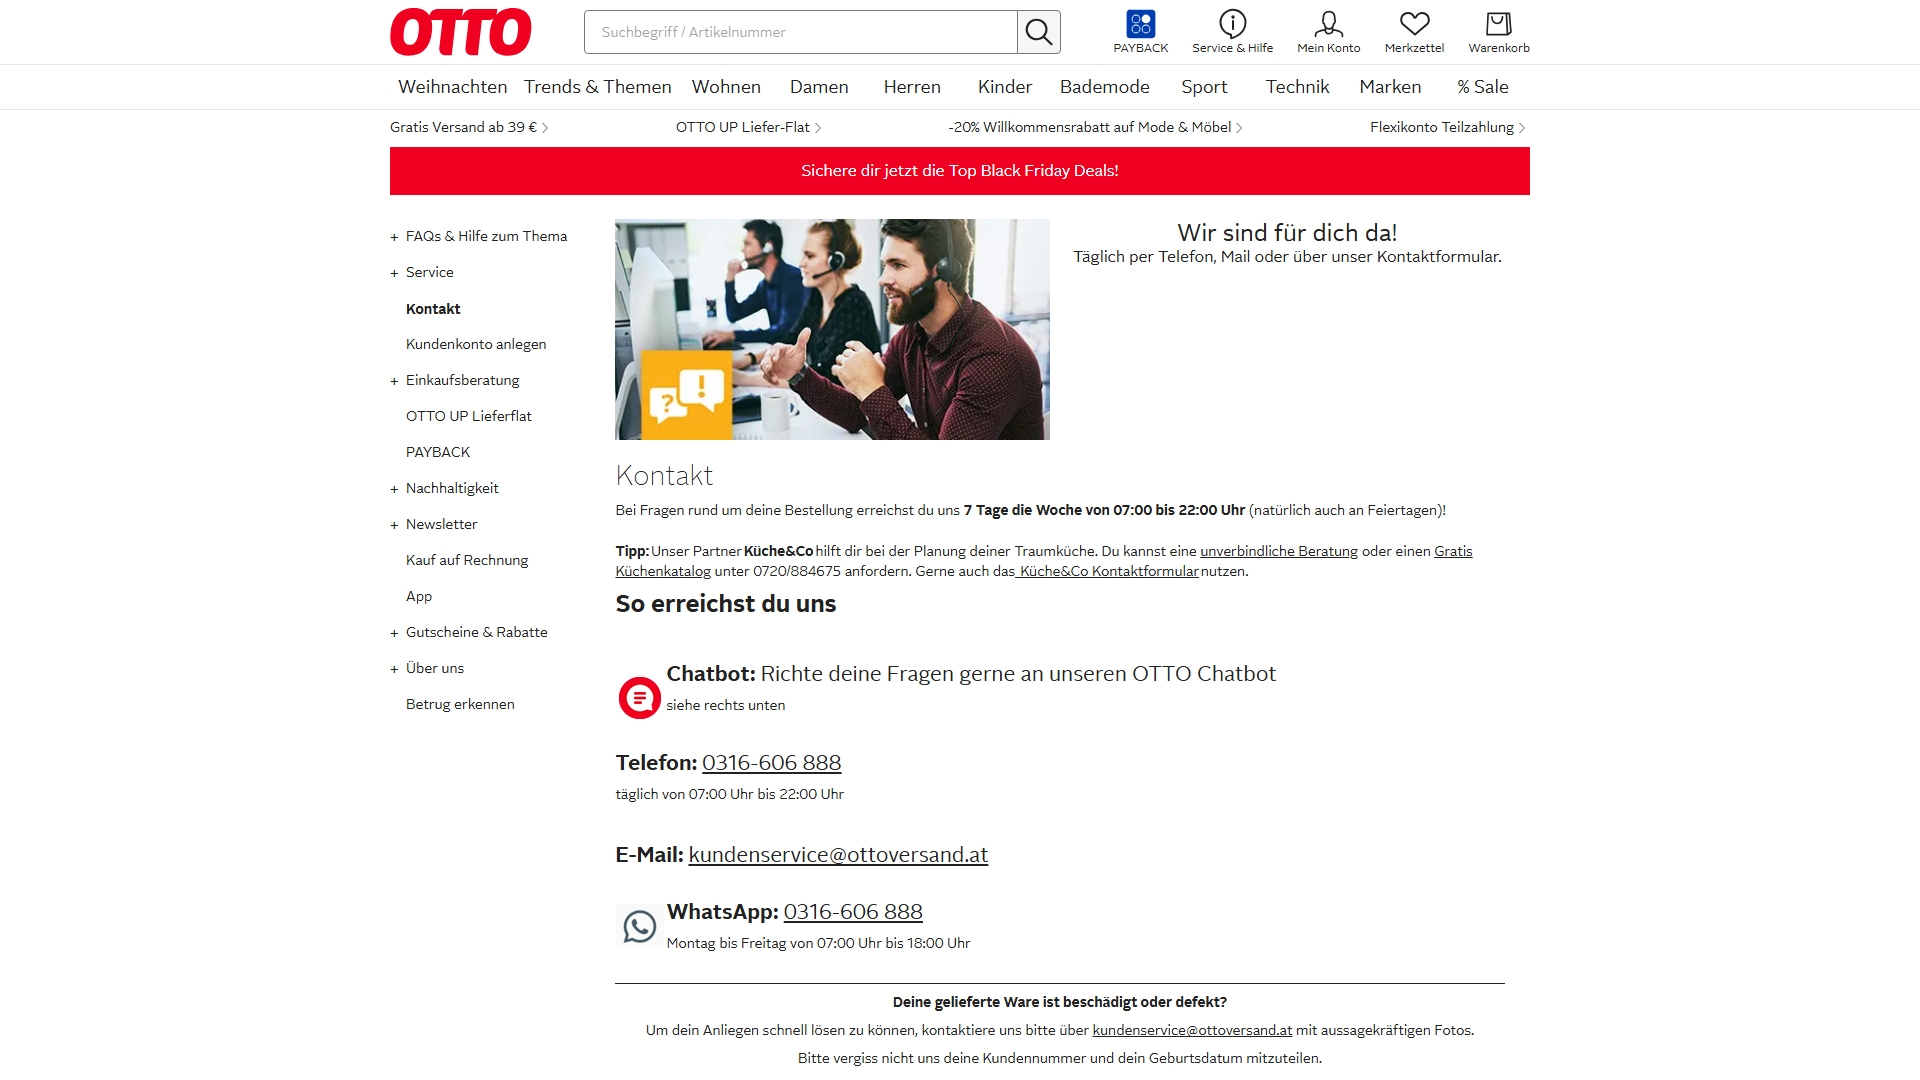
Task: Open the Wohnen menu
Action: coord(726,87)
